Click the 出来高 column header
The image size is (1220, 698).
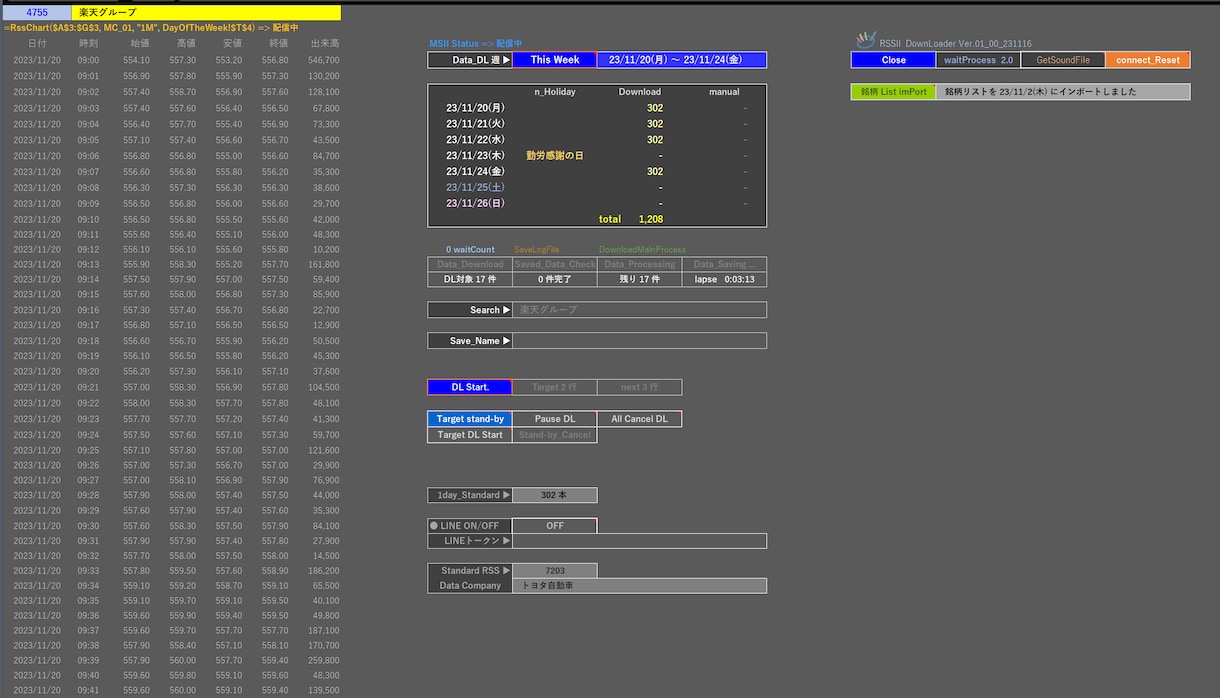coord(325,44)
